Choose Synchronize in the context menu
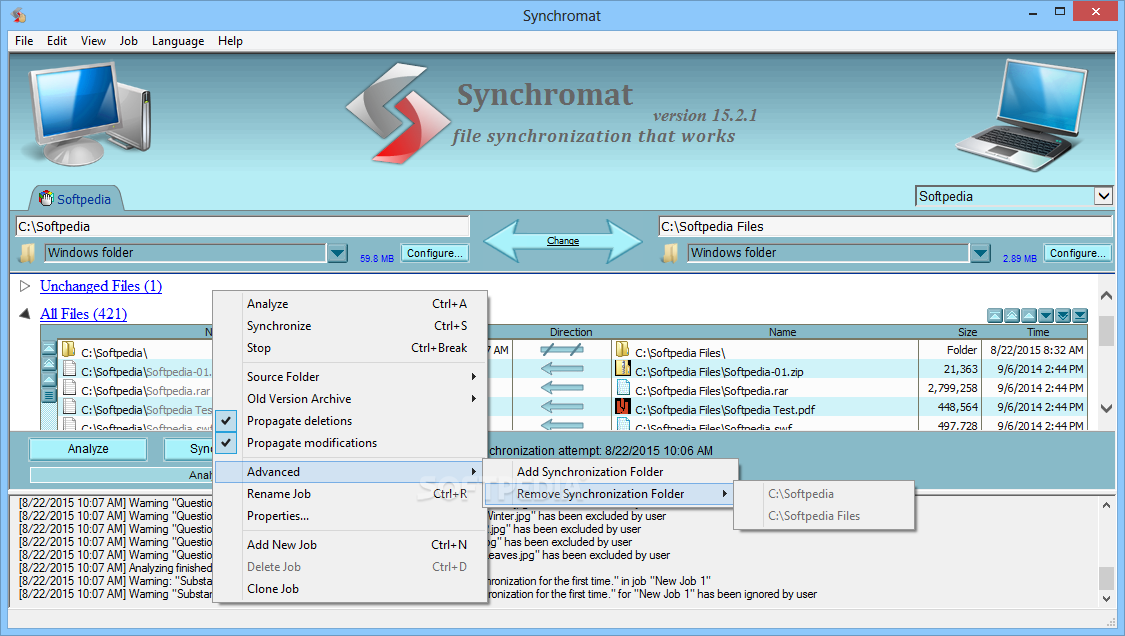The image size is (1125, 636). 352,326
